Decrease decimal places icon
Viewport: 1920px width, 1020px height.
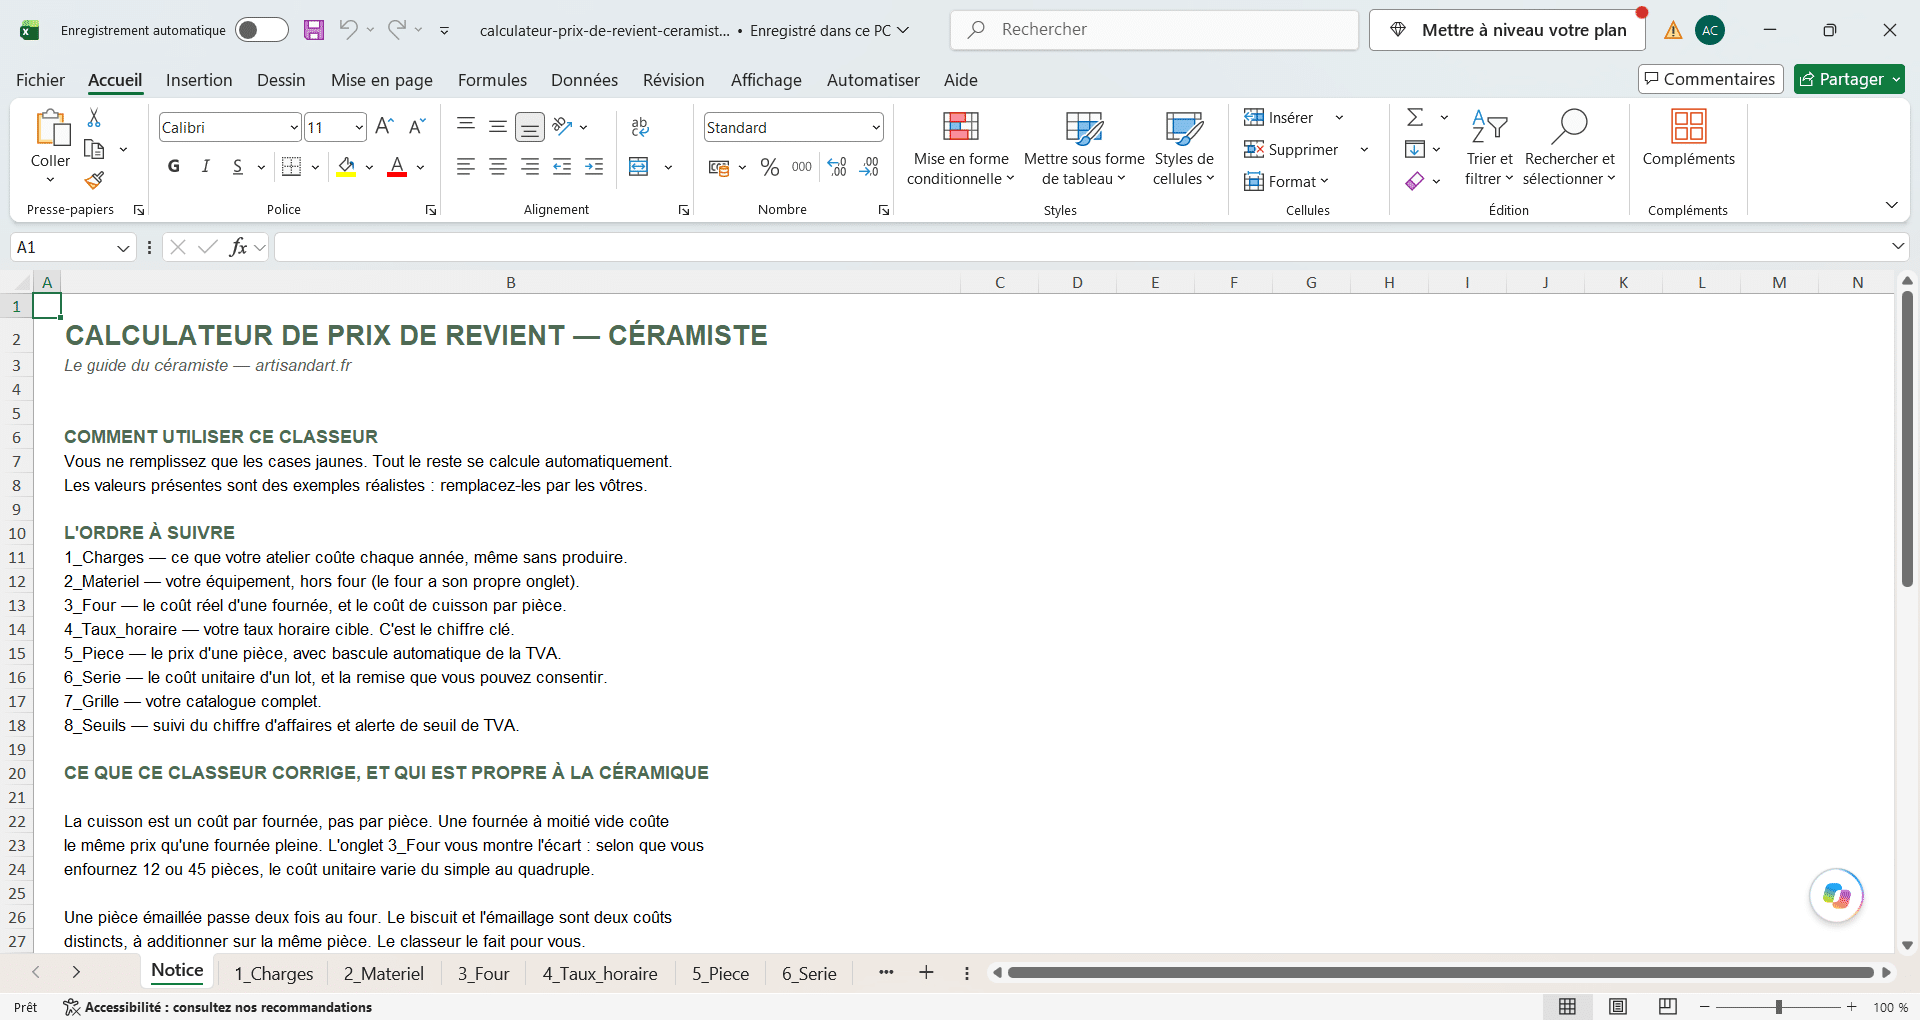tap(870, 167)
